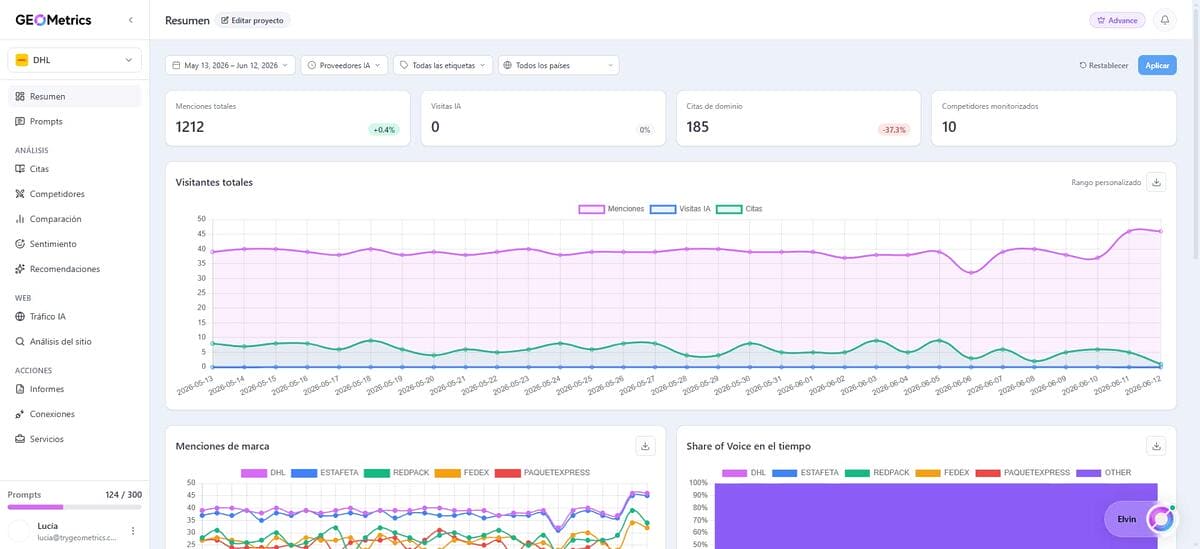
Task: Click Lucia's profile avatar
Action: 19,531
